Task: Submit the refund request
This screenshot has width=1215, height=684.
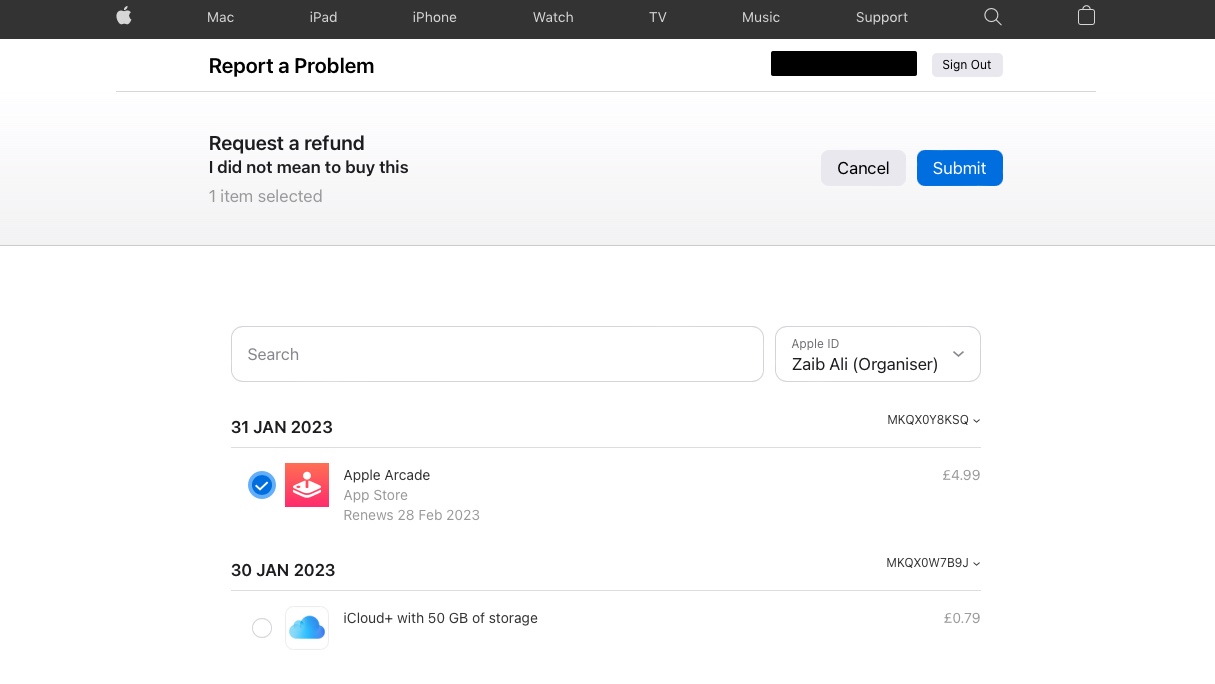Action: click(x=959, y=168)
